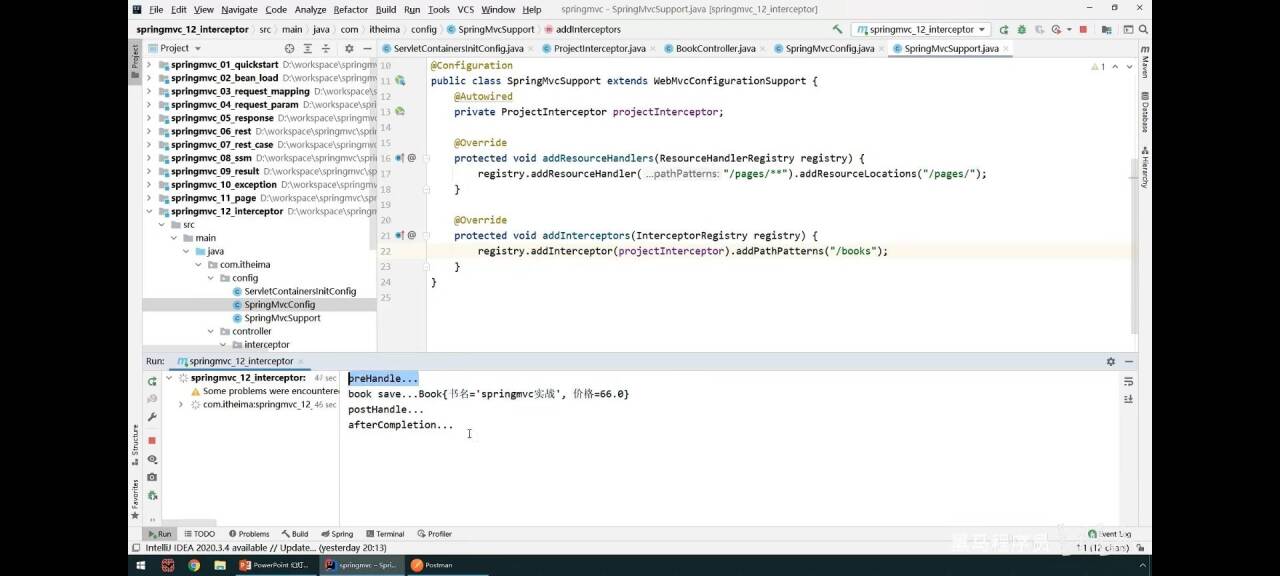Screen dimensions: 1280x576
Task: Switch to the ProjectInterceptor.java tab
Action: [x=599, y=48]
